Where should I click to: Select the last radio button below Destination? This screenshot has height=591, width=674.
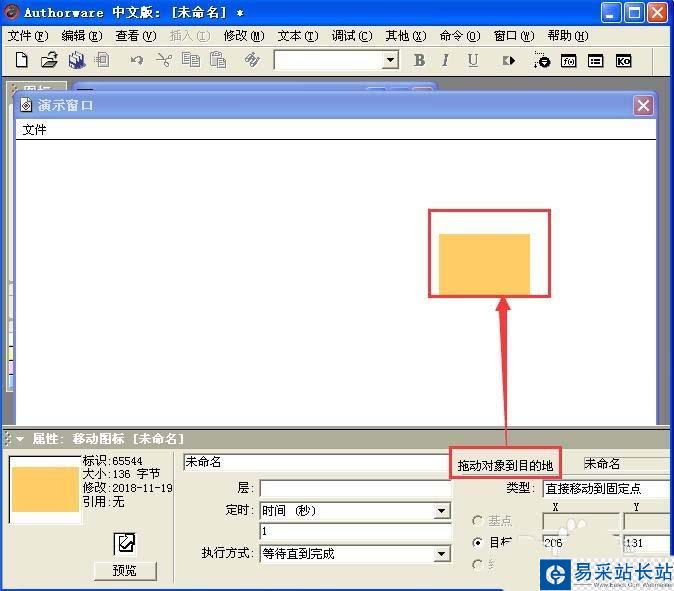(477, 564)
